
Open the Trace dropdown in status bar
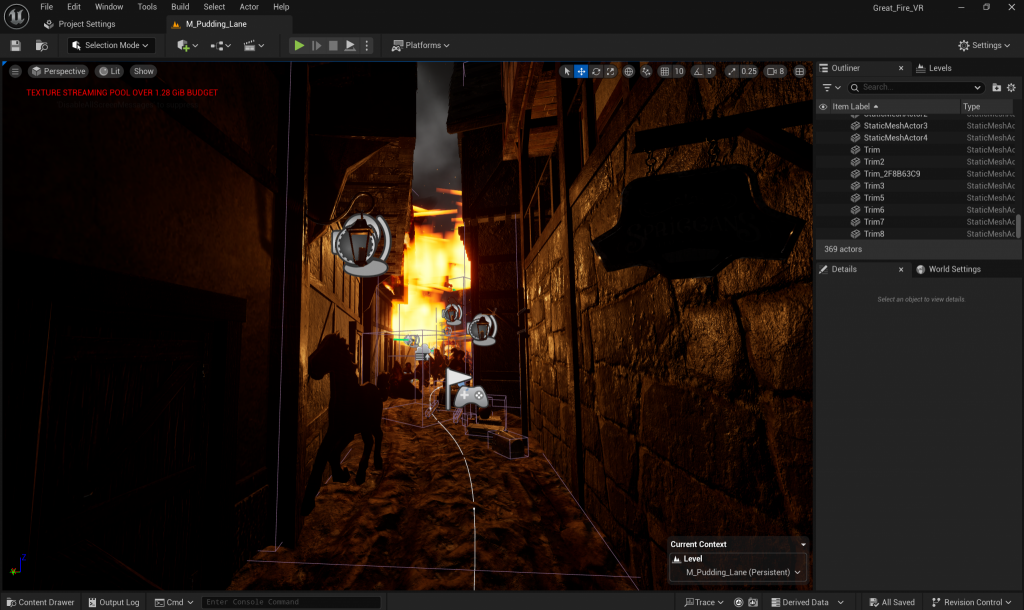(704, 602)
